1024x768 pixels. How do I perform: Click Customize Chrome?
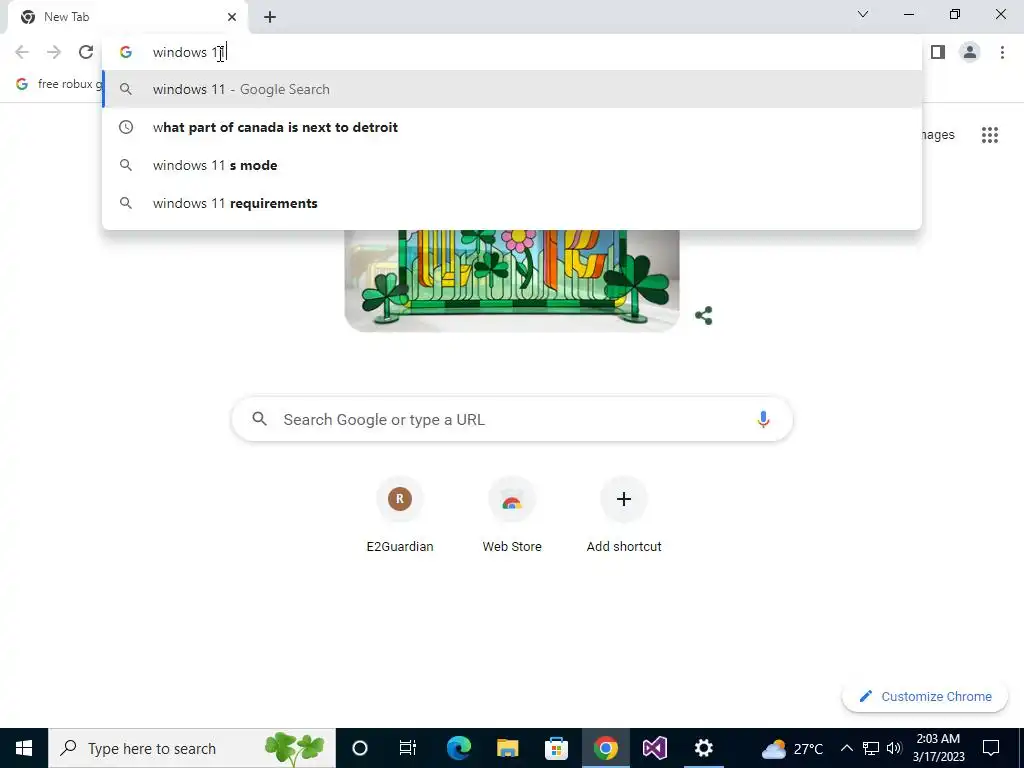[925, 696]
